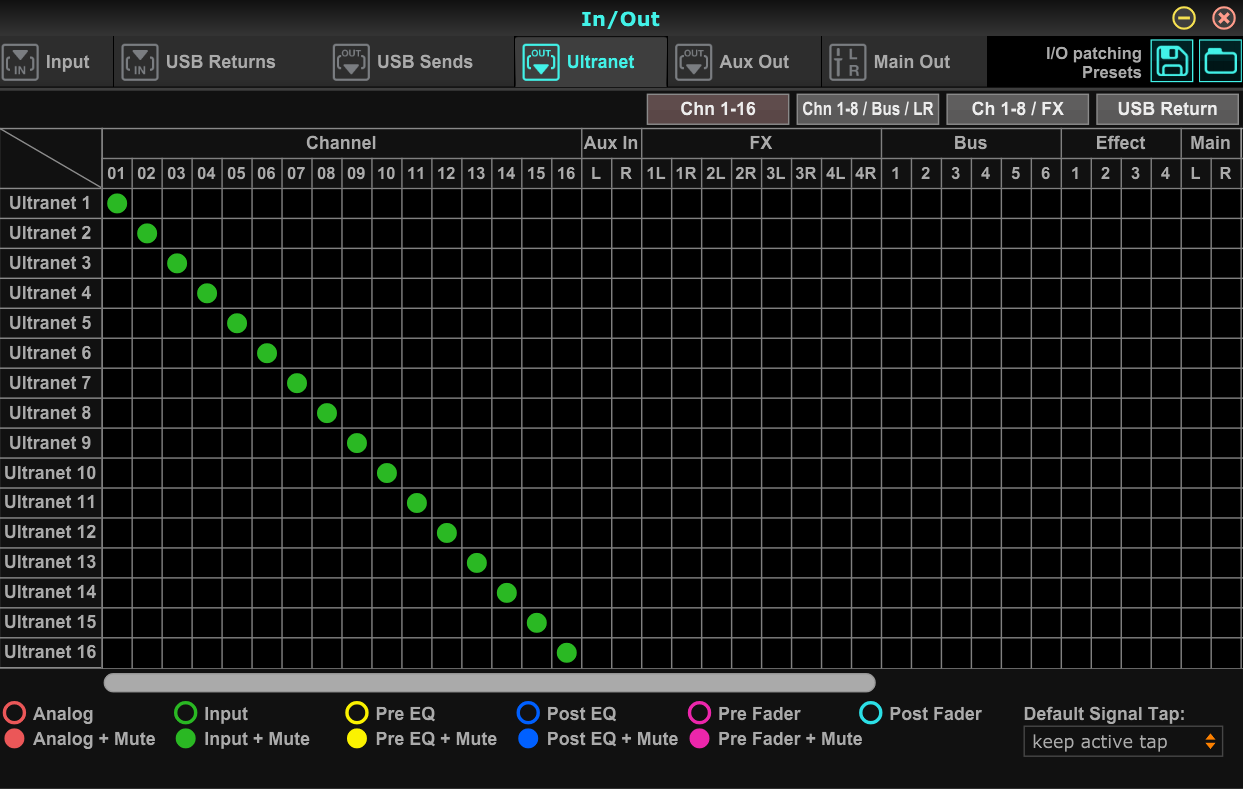This screenshot has height=789, width=1243.
Task: Toggle Ultranet 11 to Channel 11 patch
Action: (417, 502)
